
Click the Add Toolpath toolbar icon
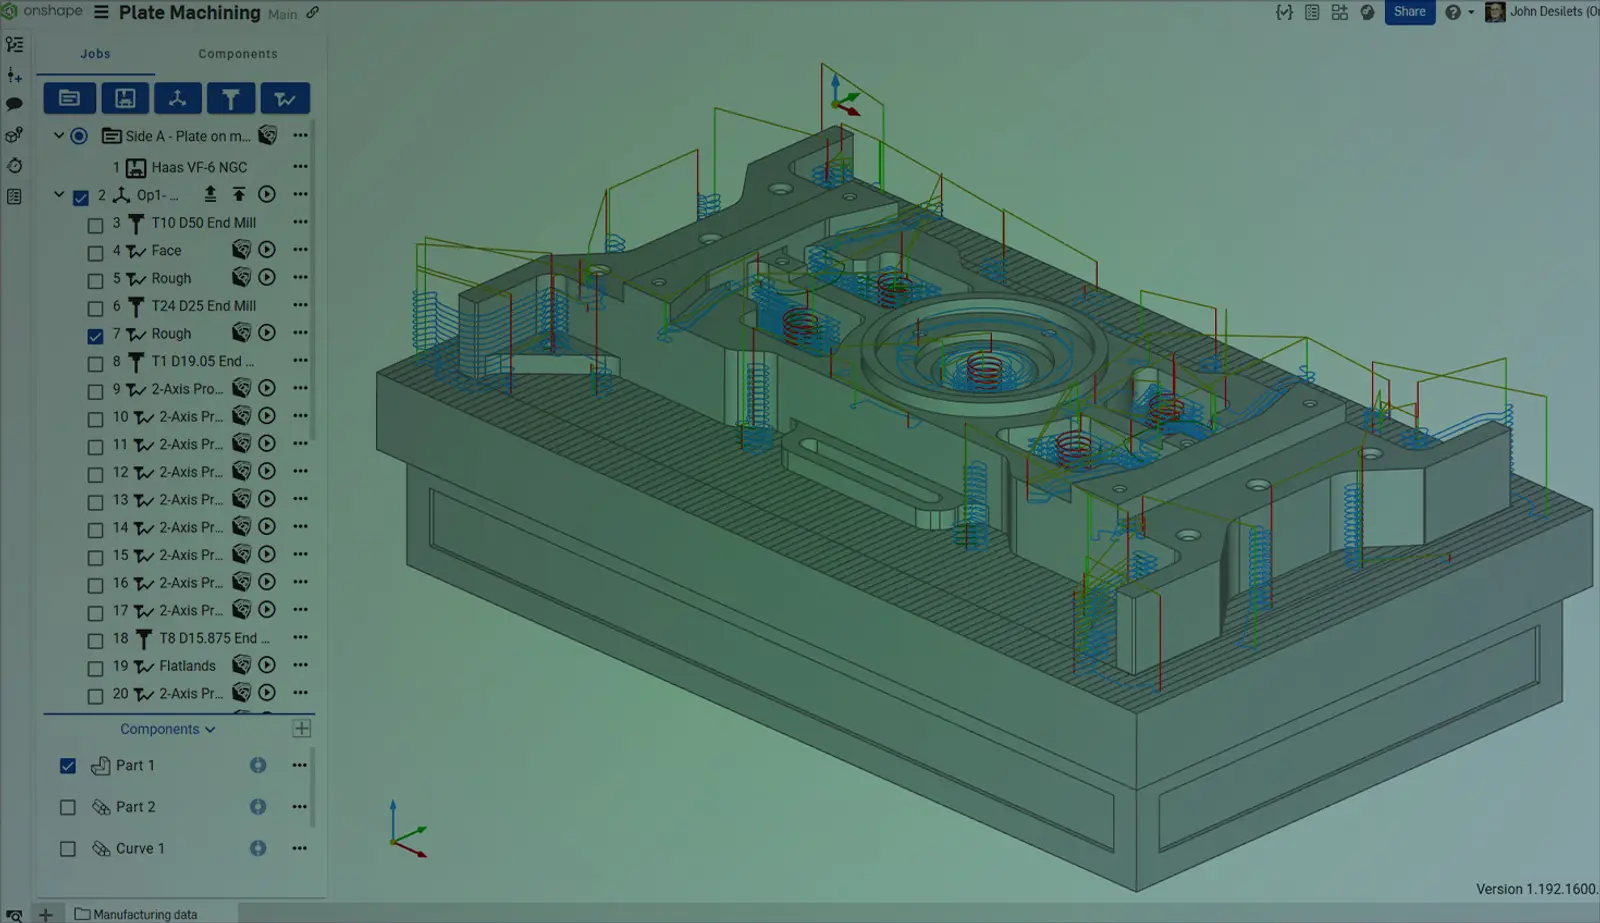(285, 98)
